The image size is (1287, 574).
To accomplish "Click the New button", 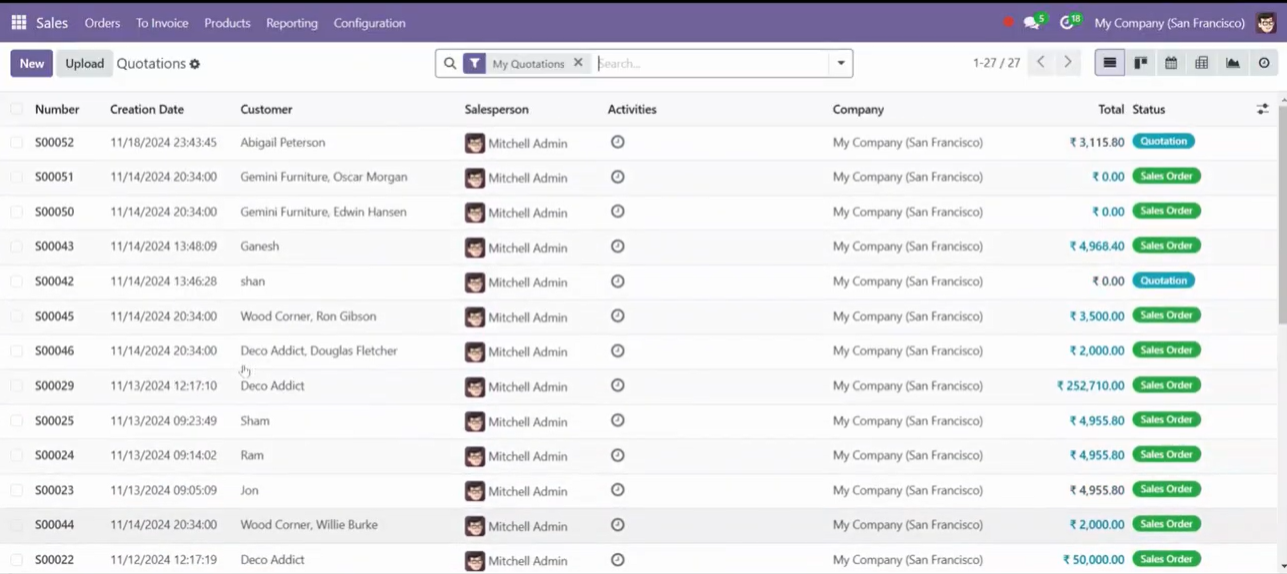I will coord(32,63).
